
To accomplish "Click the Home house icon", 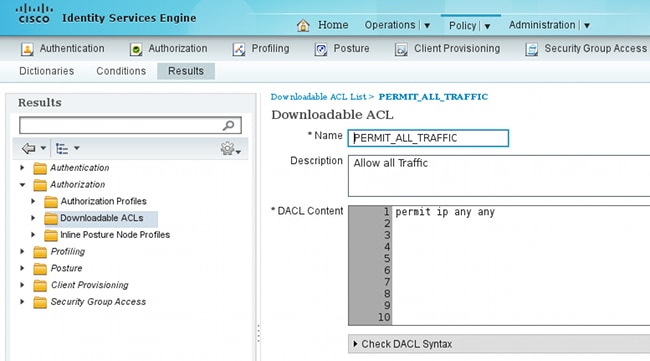I will (x=303, y=25).
